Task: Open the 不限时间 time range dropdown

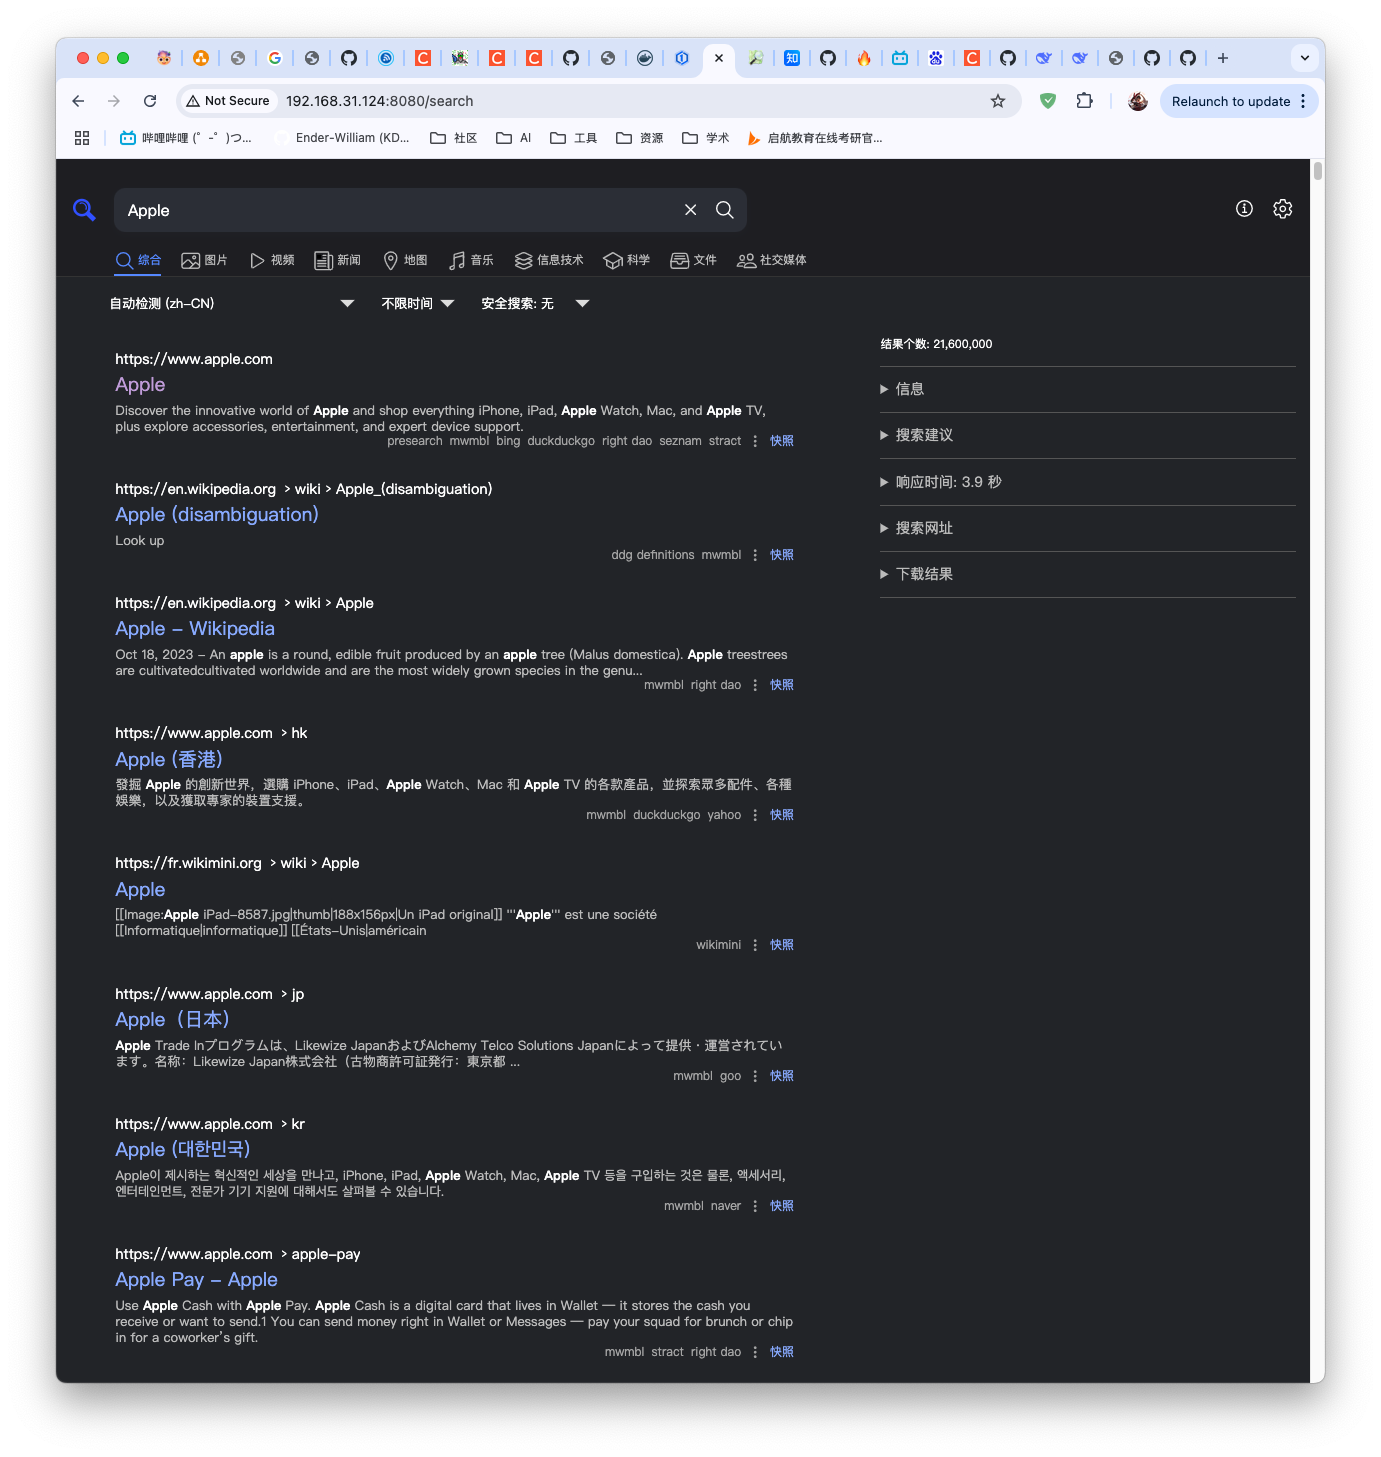Action: (417, 303)
